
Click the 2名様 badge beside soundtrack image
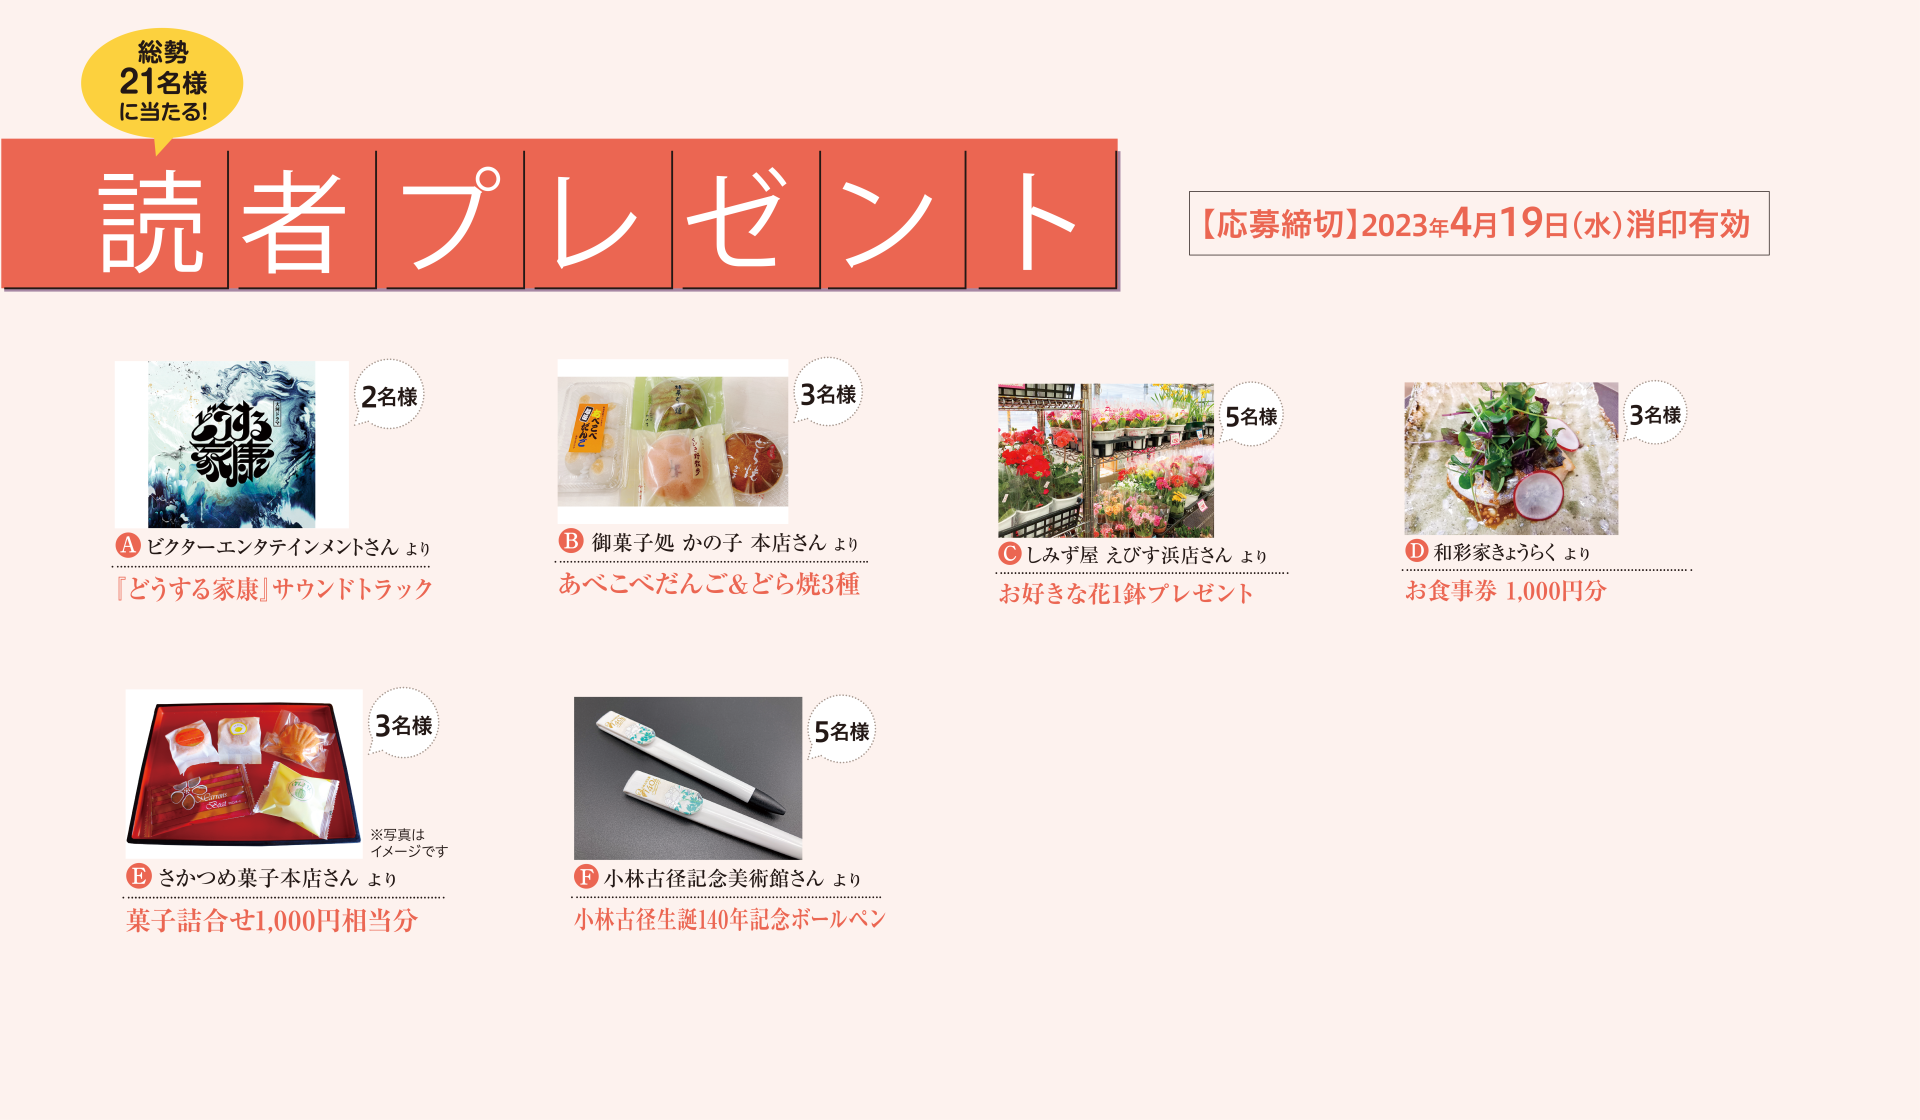[389, 395]
